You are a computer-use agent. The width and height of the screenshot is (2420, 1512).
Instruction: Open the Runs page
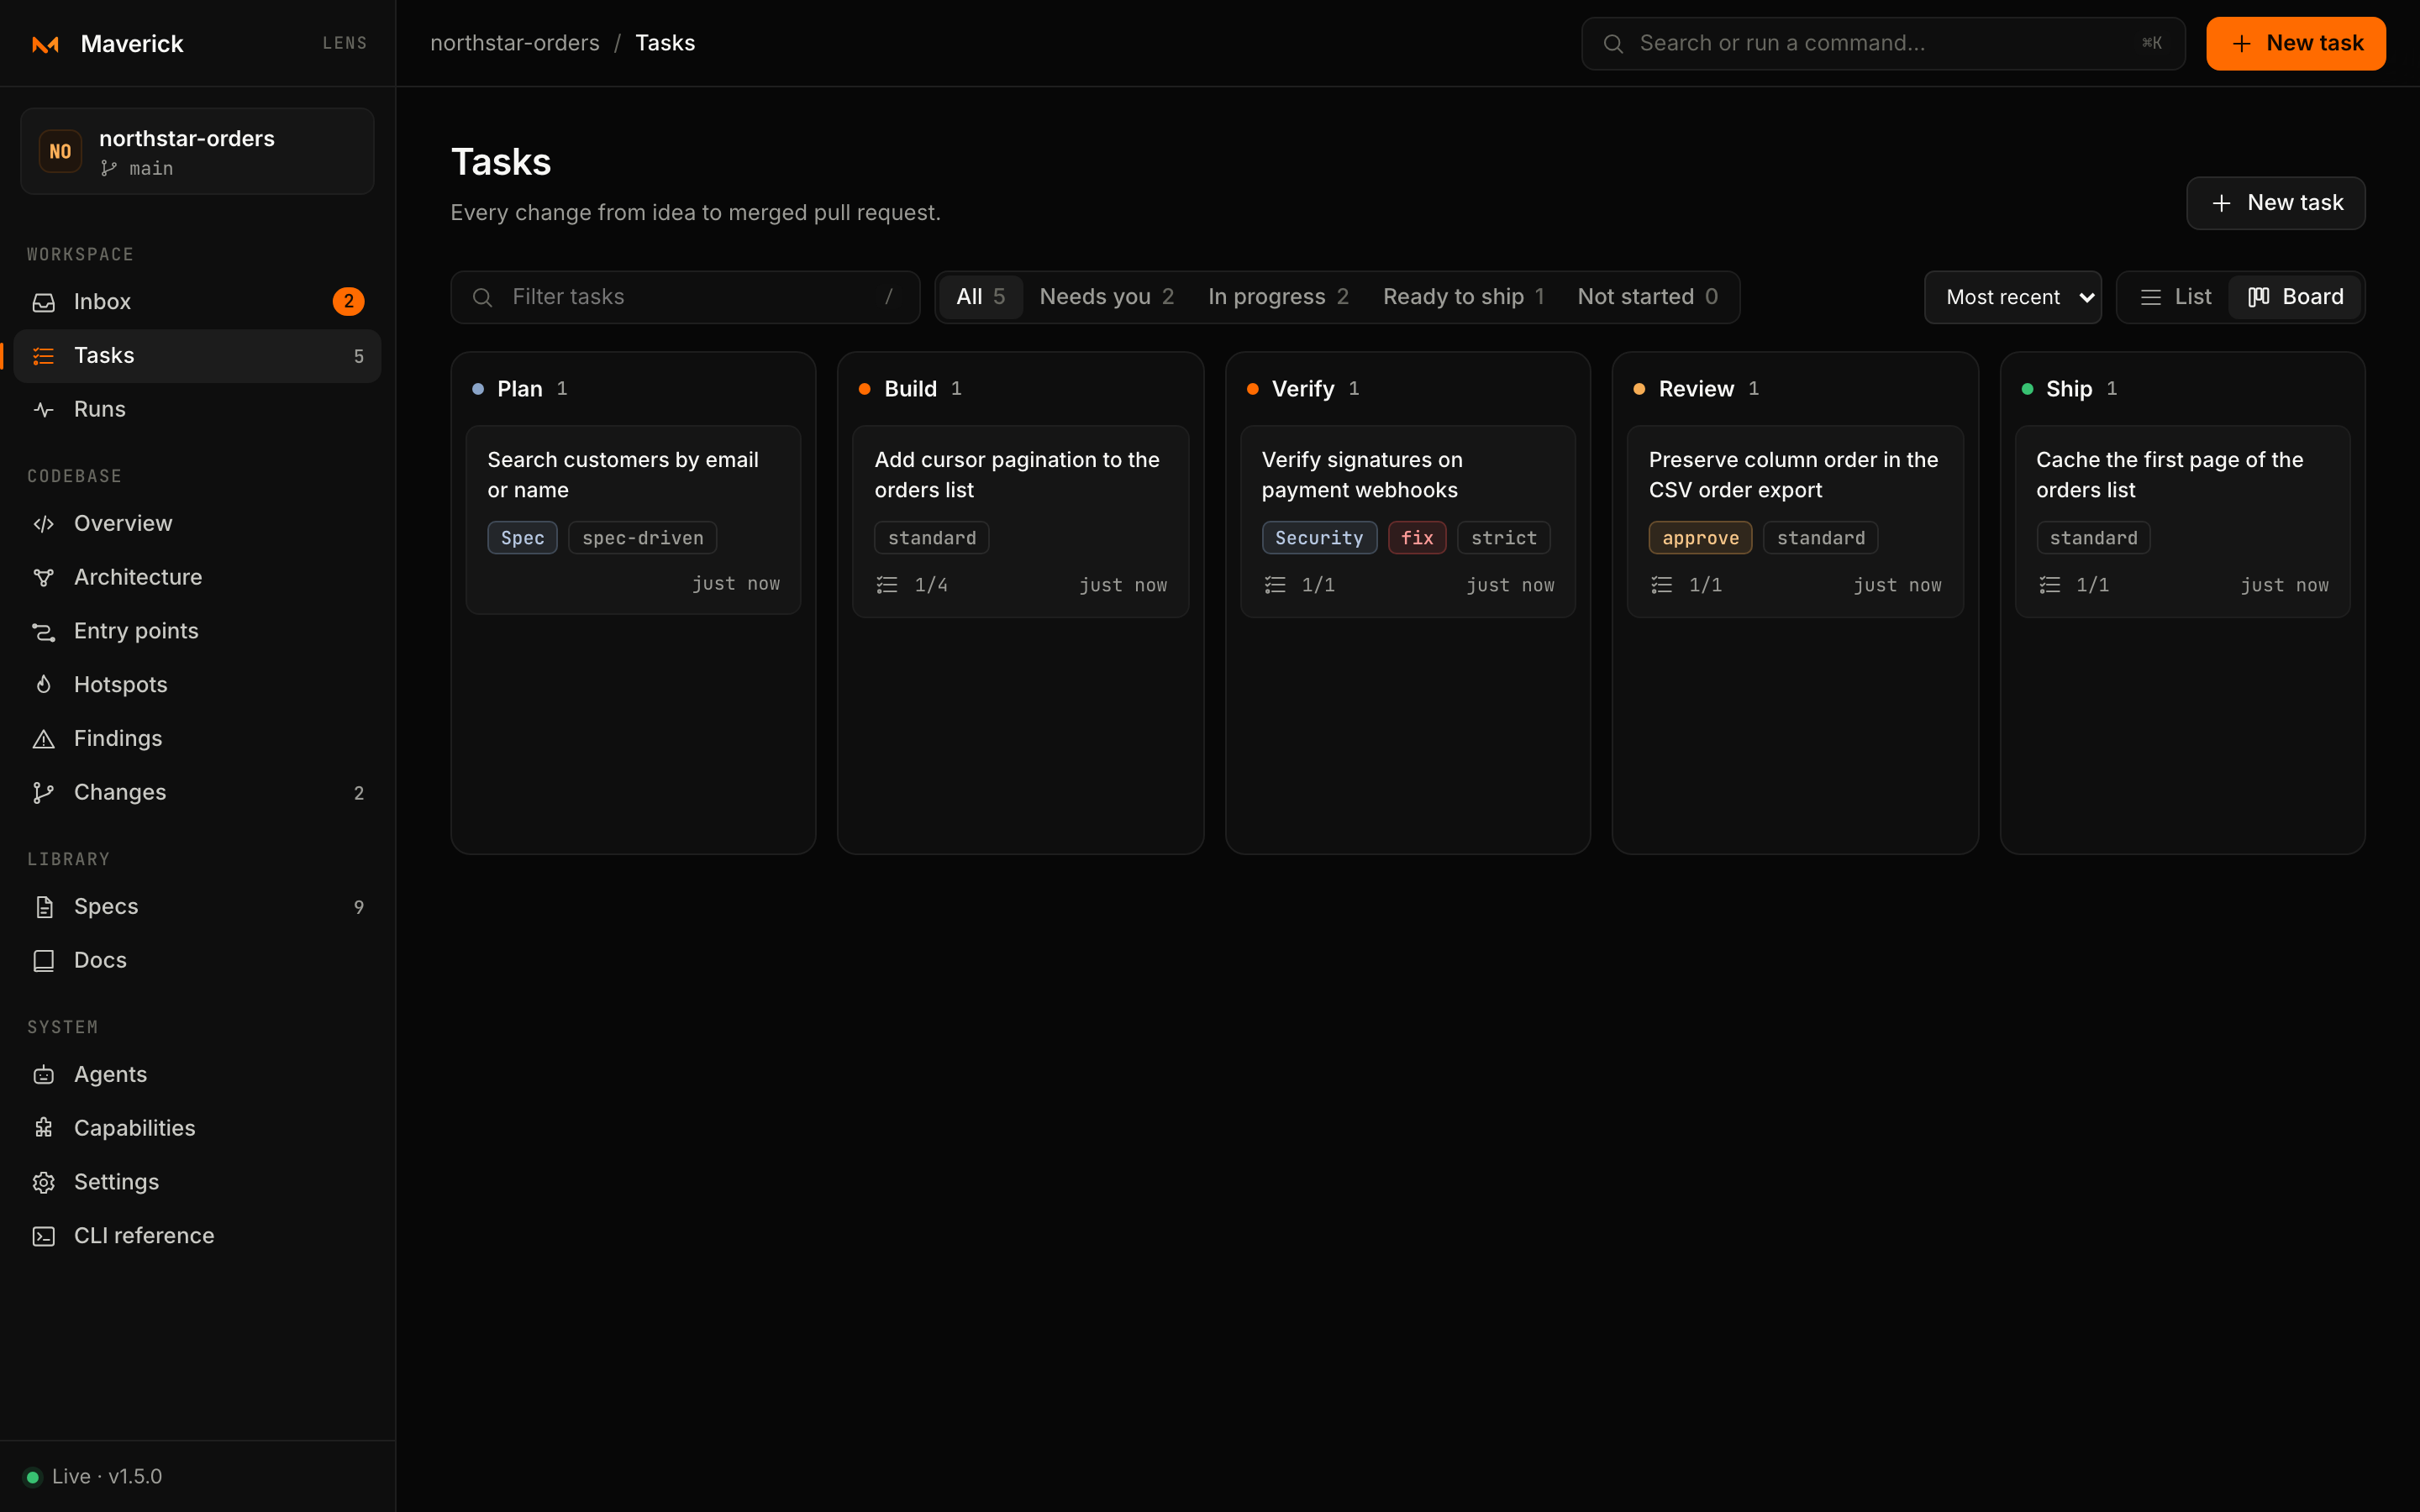(x=197, y=409)
